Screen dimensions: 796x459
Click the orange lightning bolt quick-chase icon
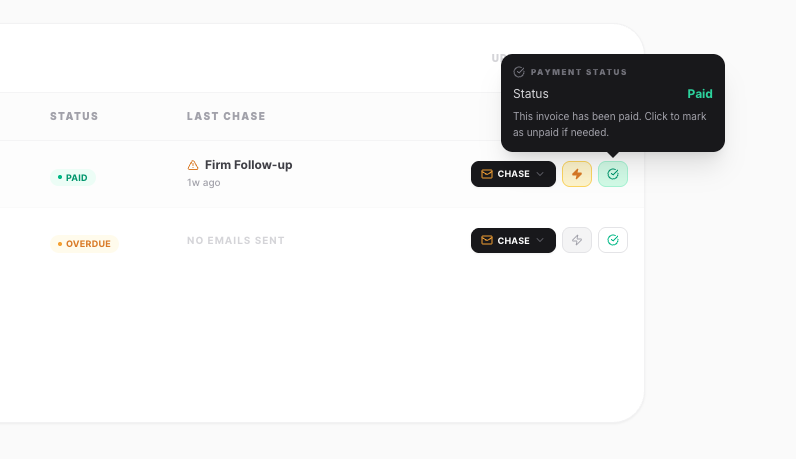tap(577, 174)
